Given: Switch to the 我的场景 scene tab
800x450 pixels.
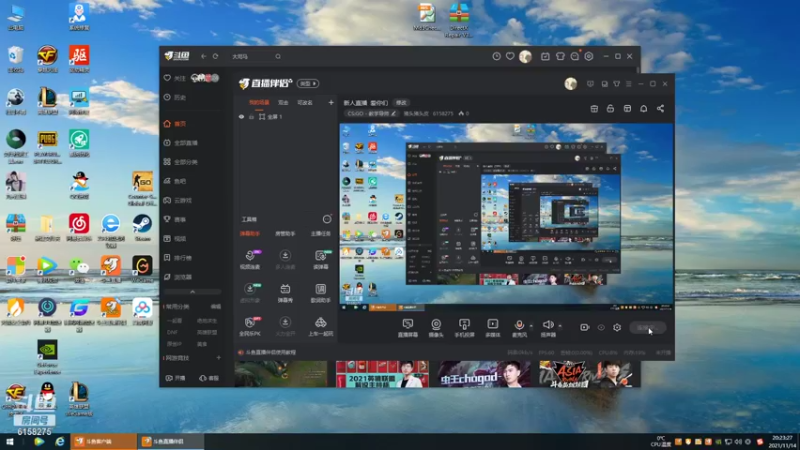Looking at the screenshot, I should tap(259, 103).
